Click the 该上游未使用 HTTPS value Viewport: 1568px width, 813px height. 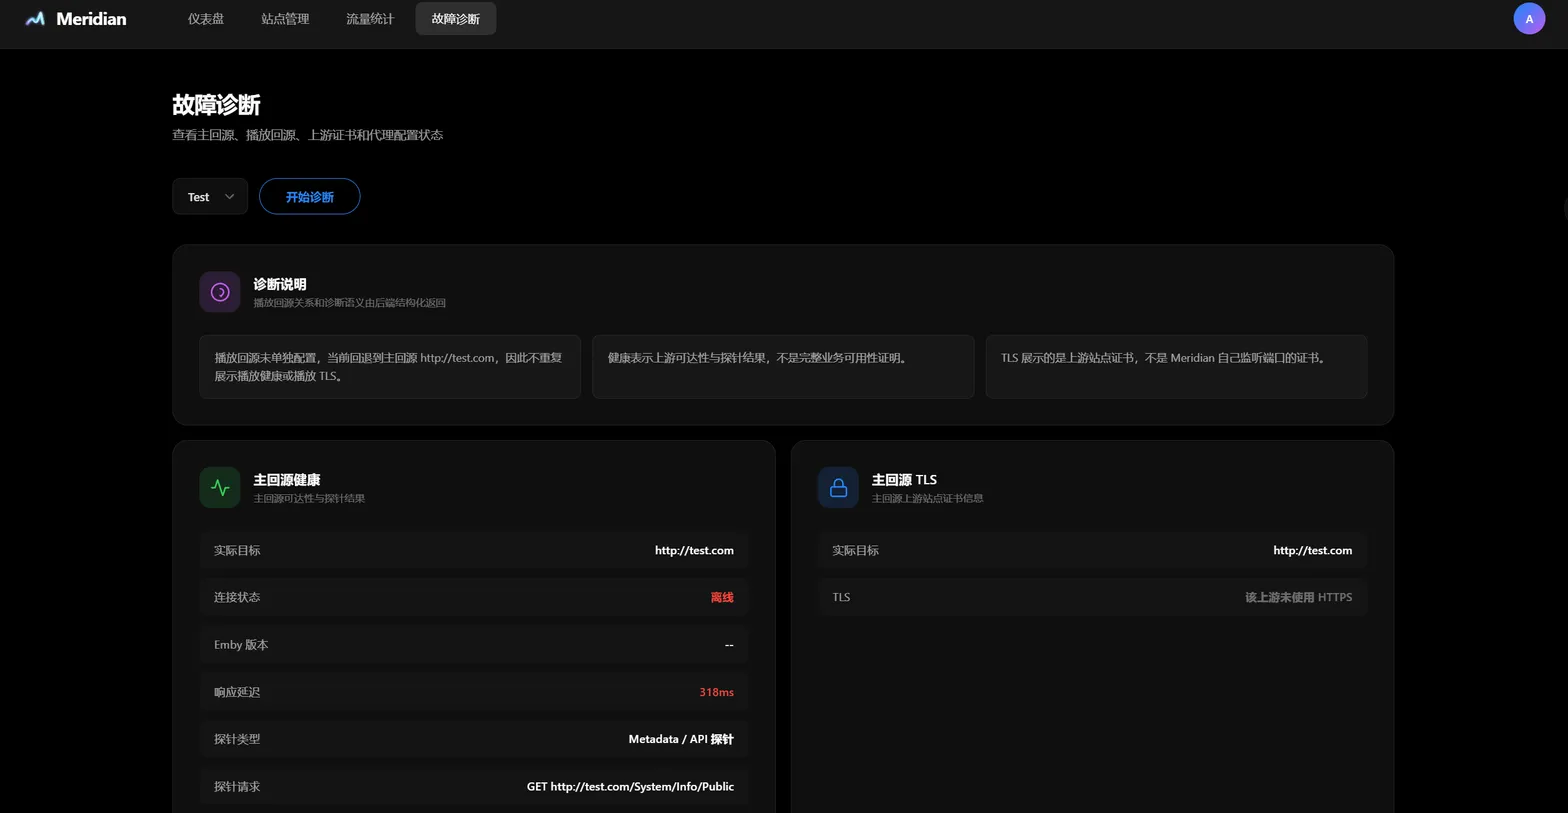pos(1298,598)
